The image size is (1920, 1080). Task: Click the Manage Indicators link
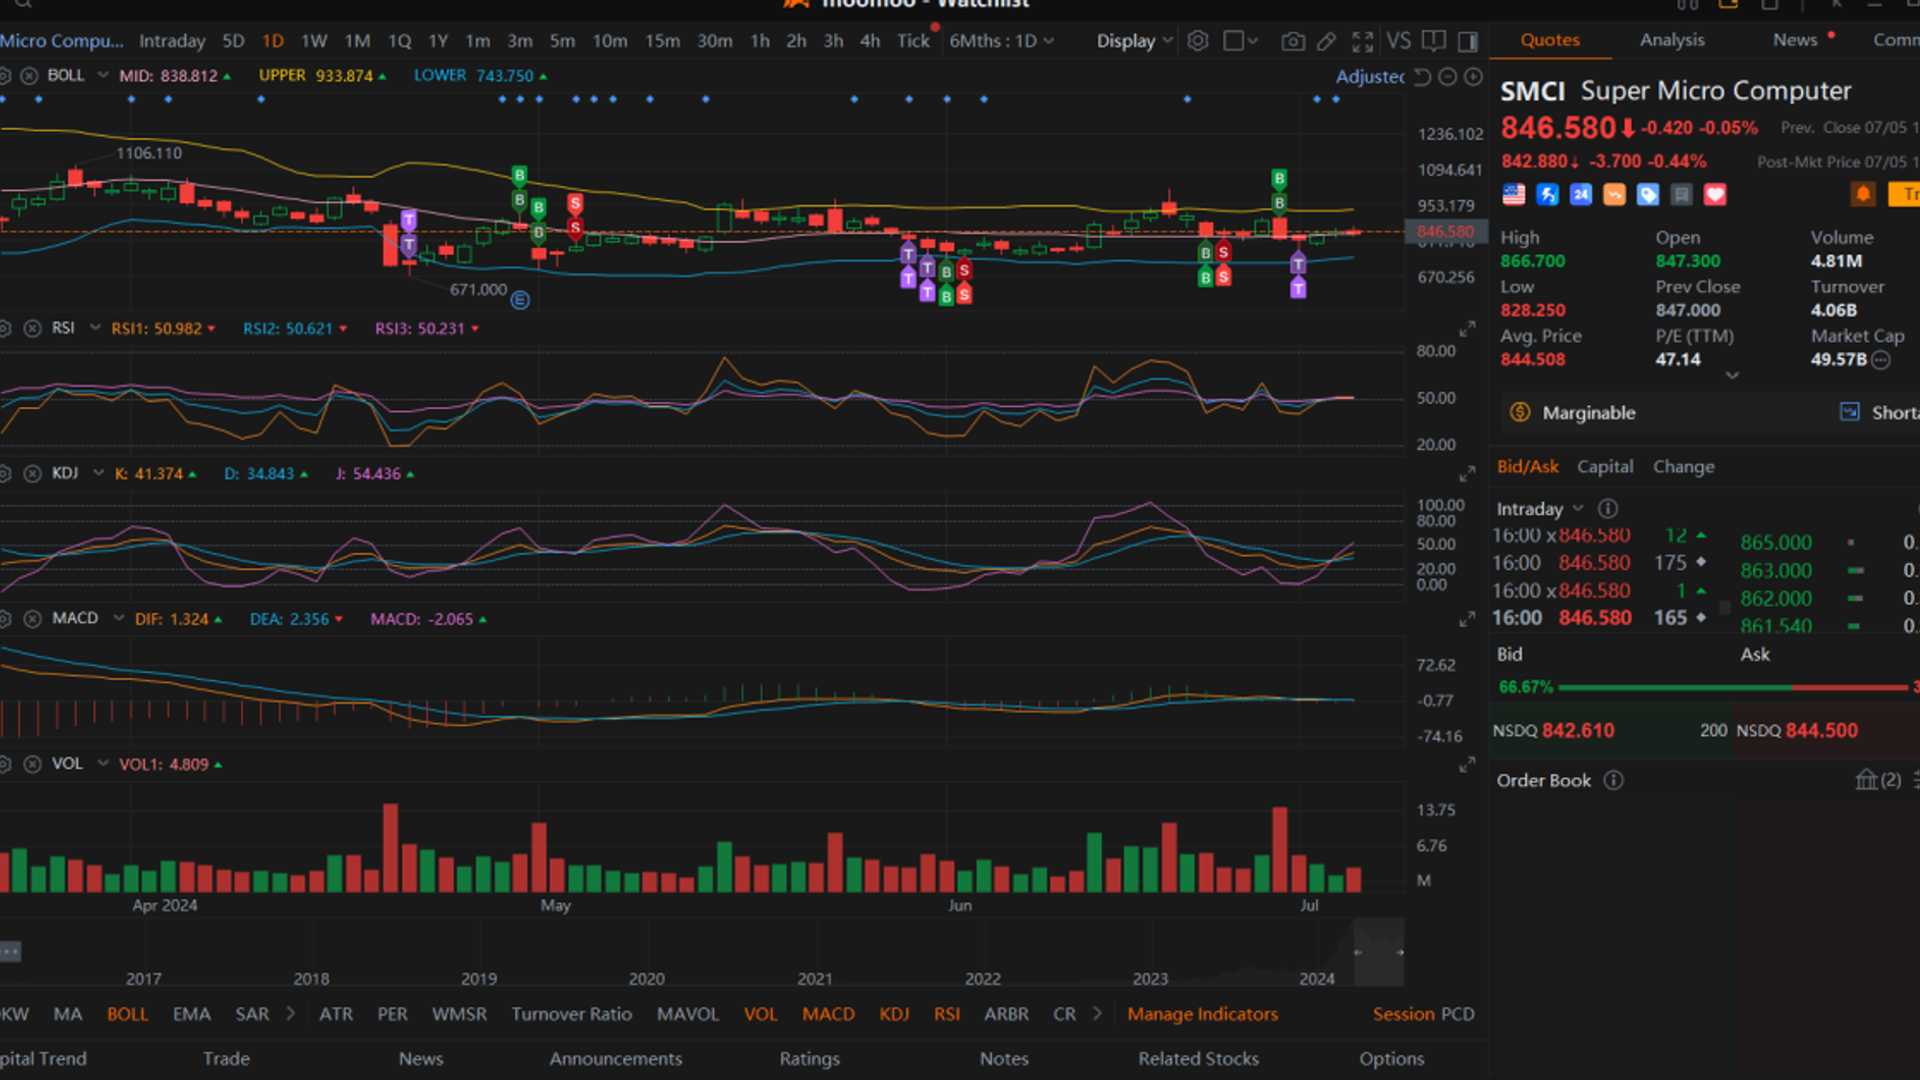pos(1202,1014)
